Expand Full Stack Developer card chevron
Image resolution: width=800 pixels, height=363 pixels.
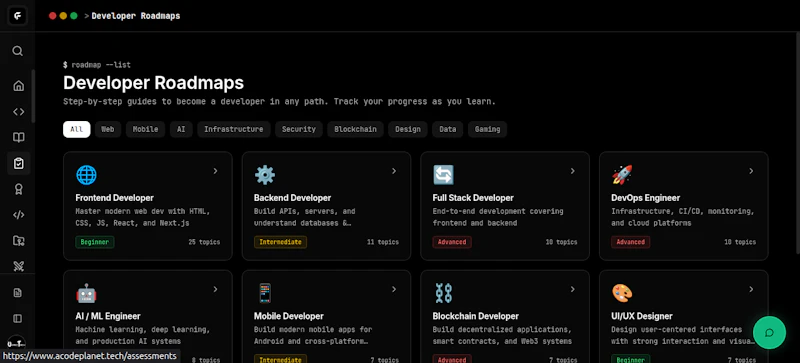point(572,171)
